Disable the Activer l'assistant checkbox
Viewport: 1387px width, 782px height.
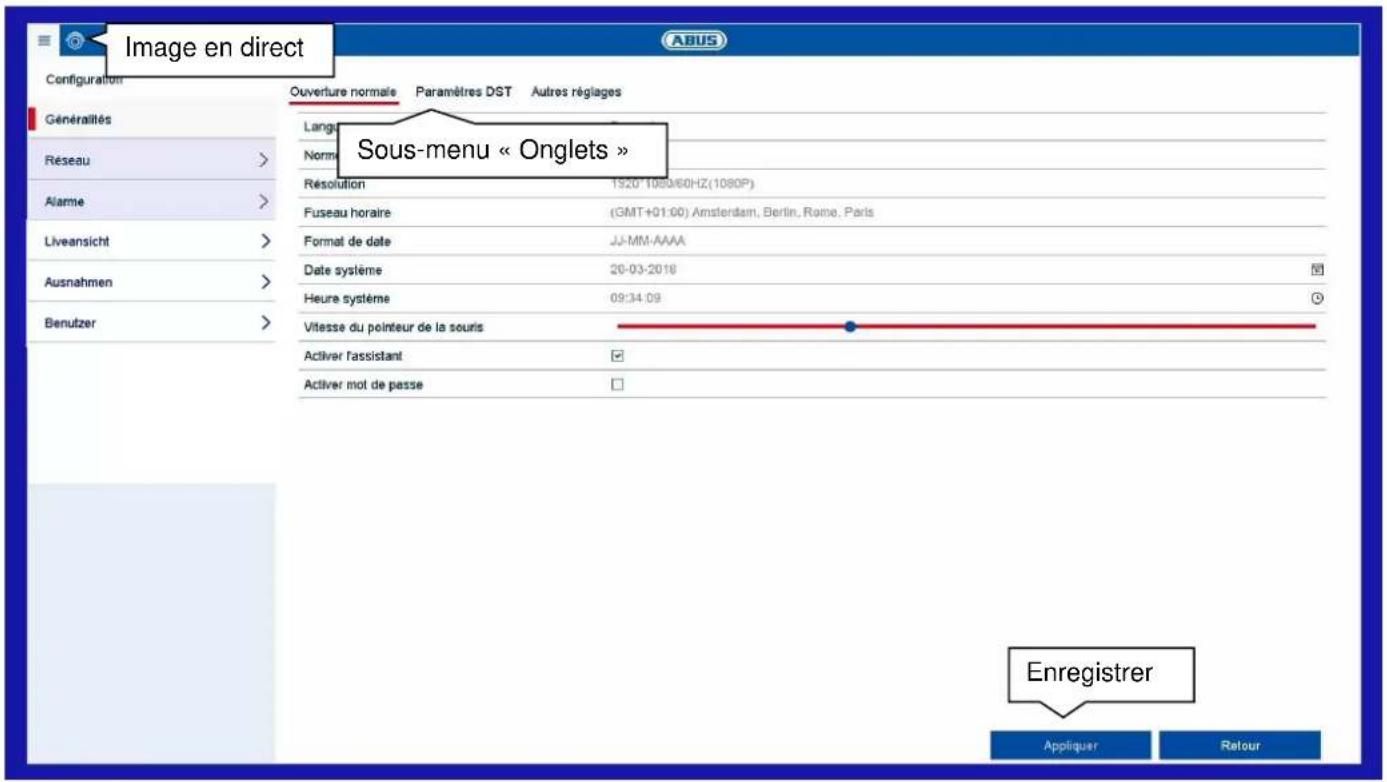point(617,356)
